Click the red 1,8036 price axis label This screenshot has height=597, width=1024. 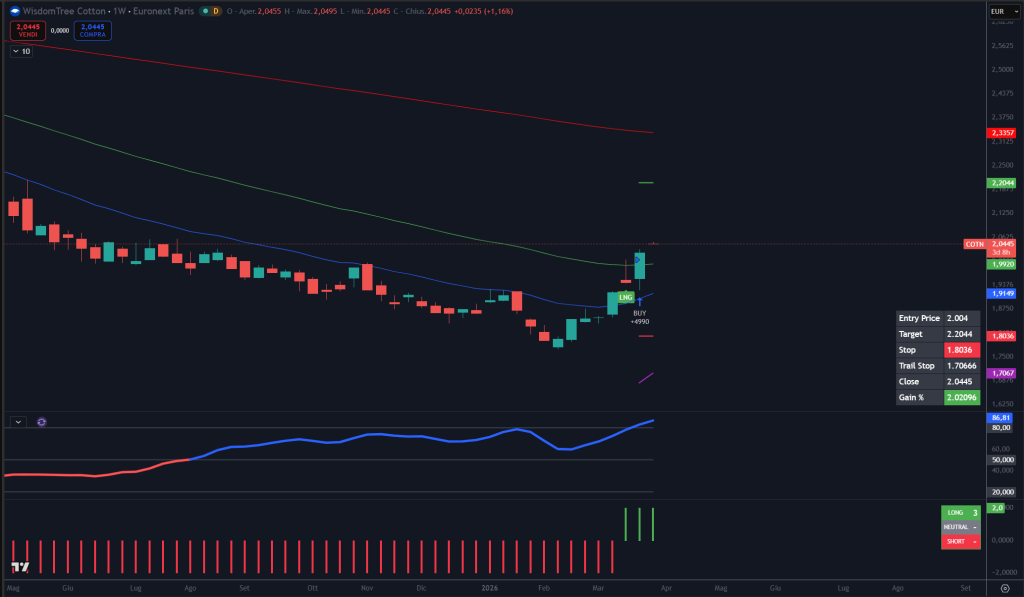pyautogui.click(x=1002, y=336)
